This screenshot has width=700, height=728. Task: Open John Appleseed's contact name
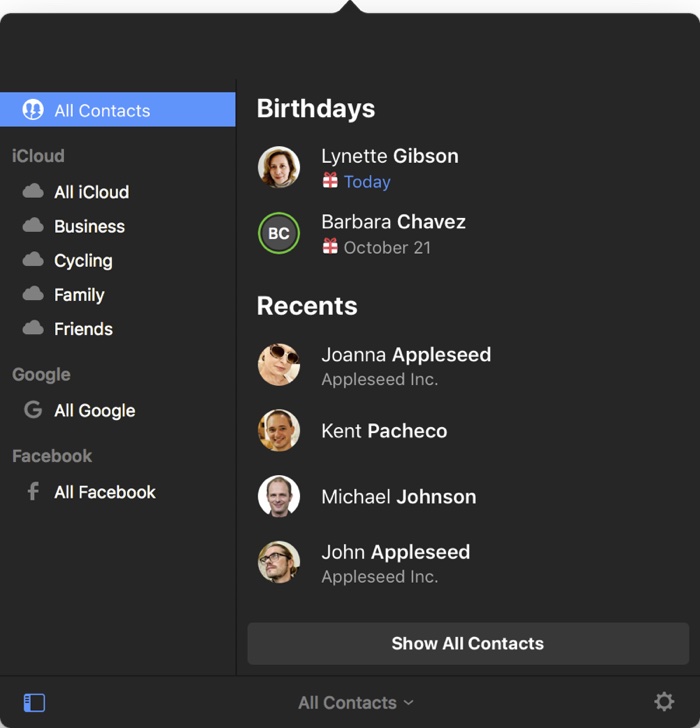(395, 552)
